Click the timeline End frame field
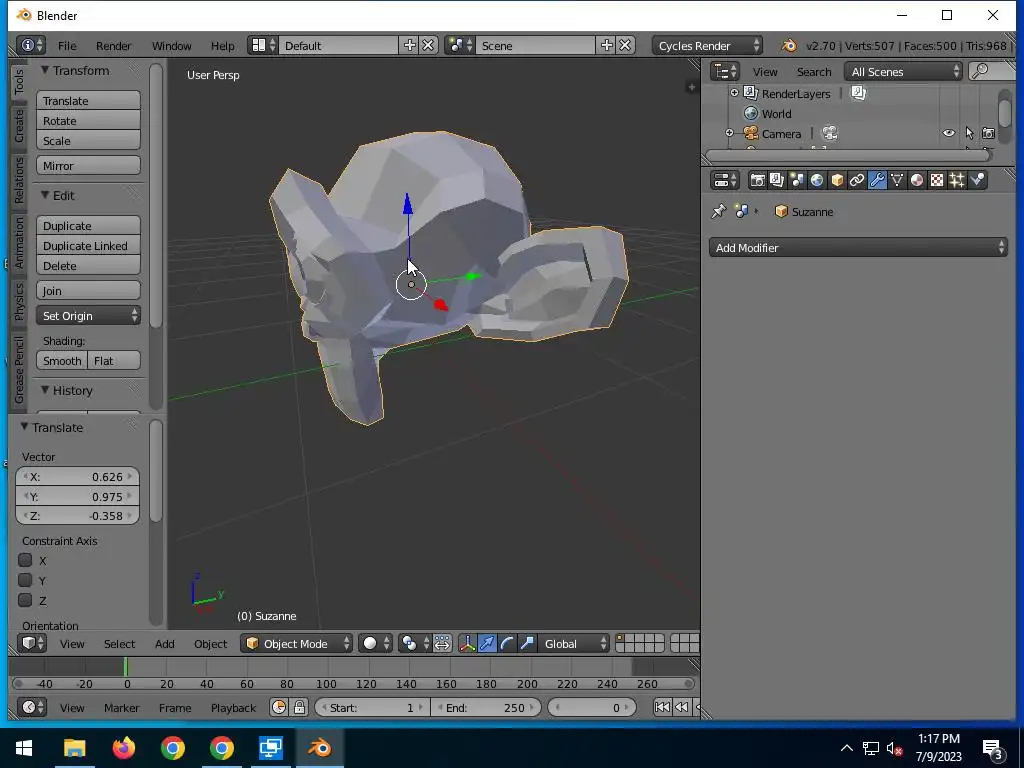 (x=486, y=707)
